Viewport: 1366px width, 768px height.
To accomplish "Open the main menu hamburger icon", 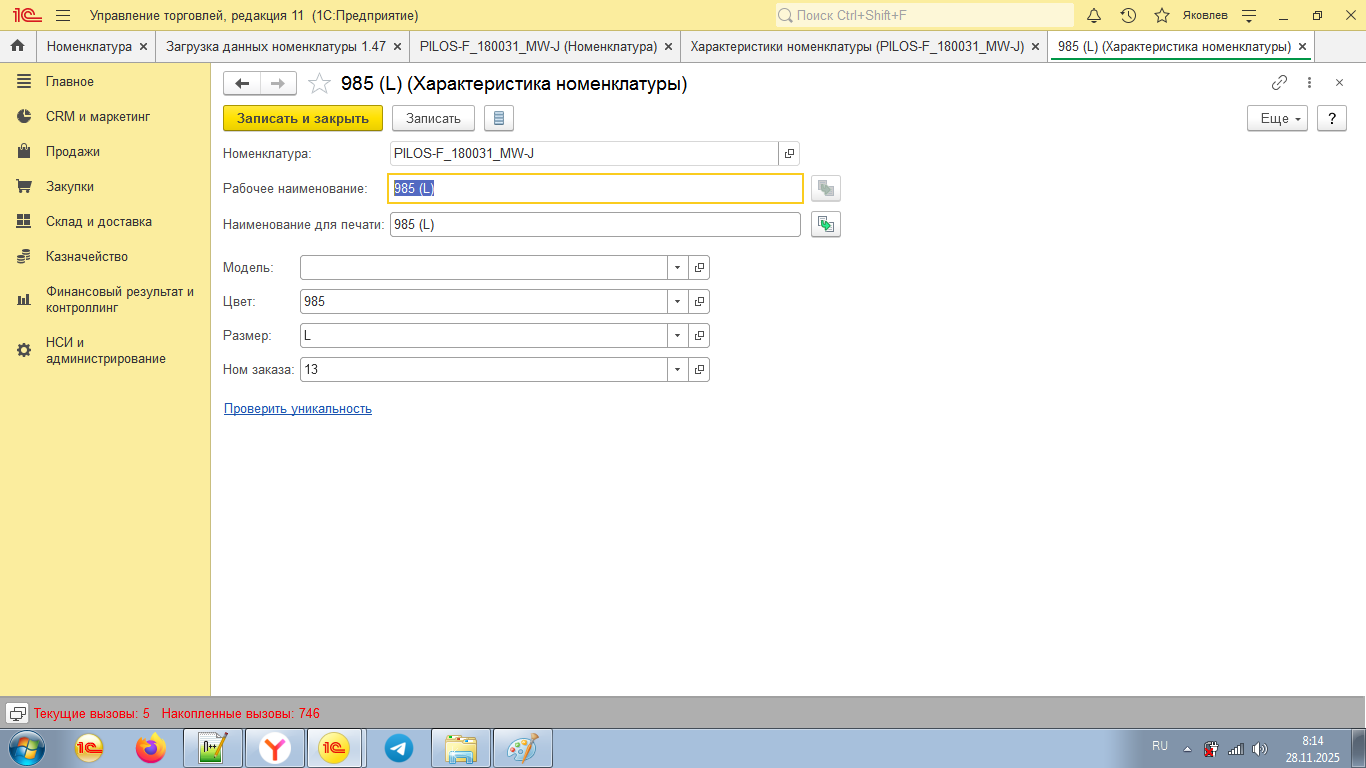I will point(63,16).
